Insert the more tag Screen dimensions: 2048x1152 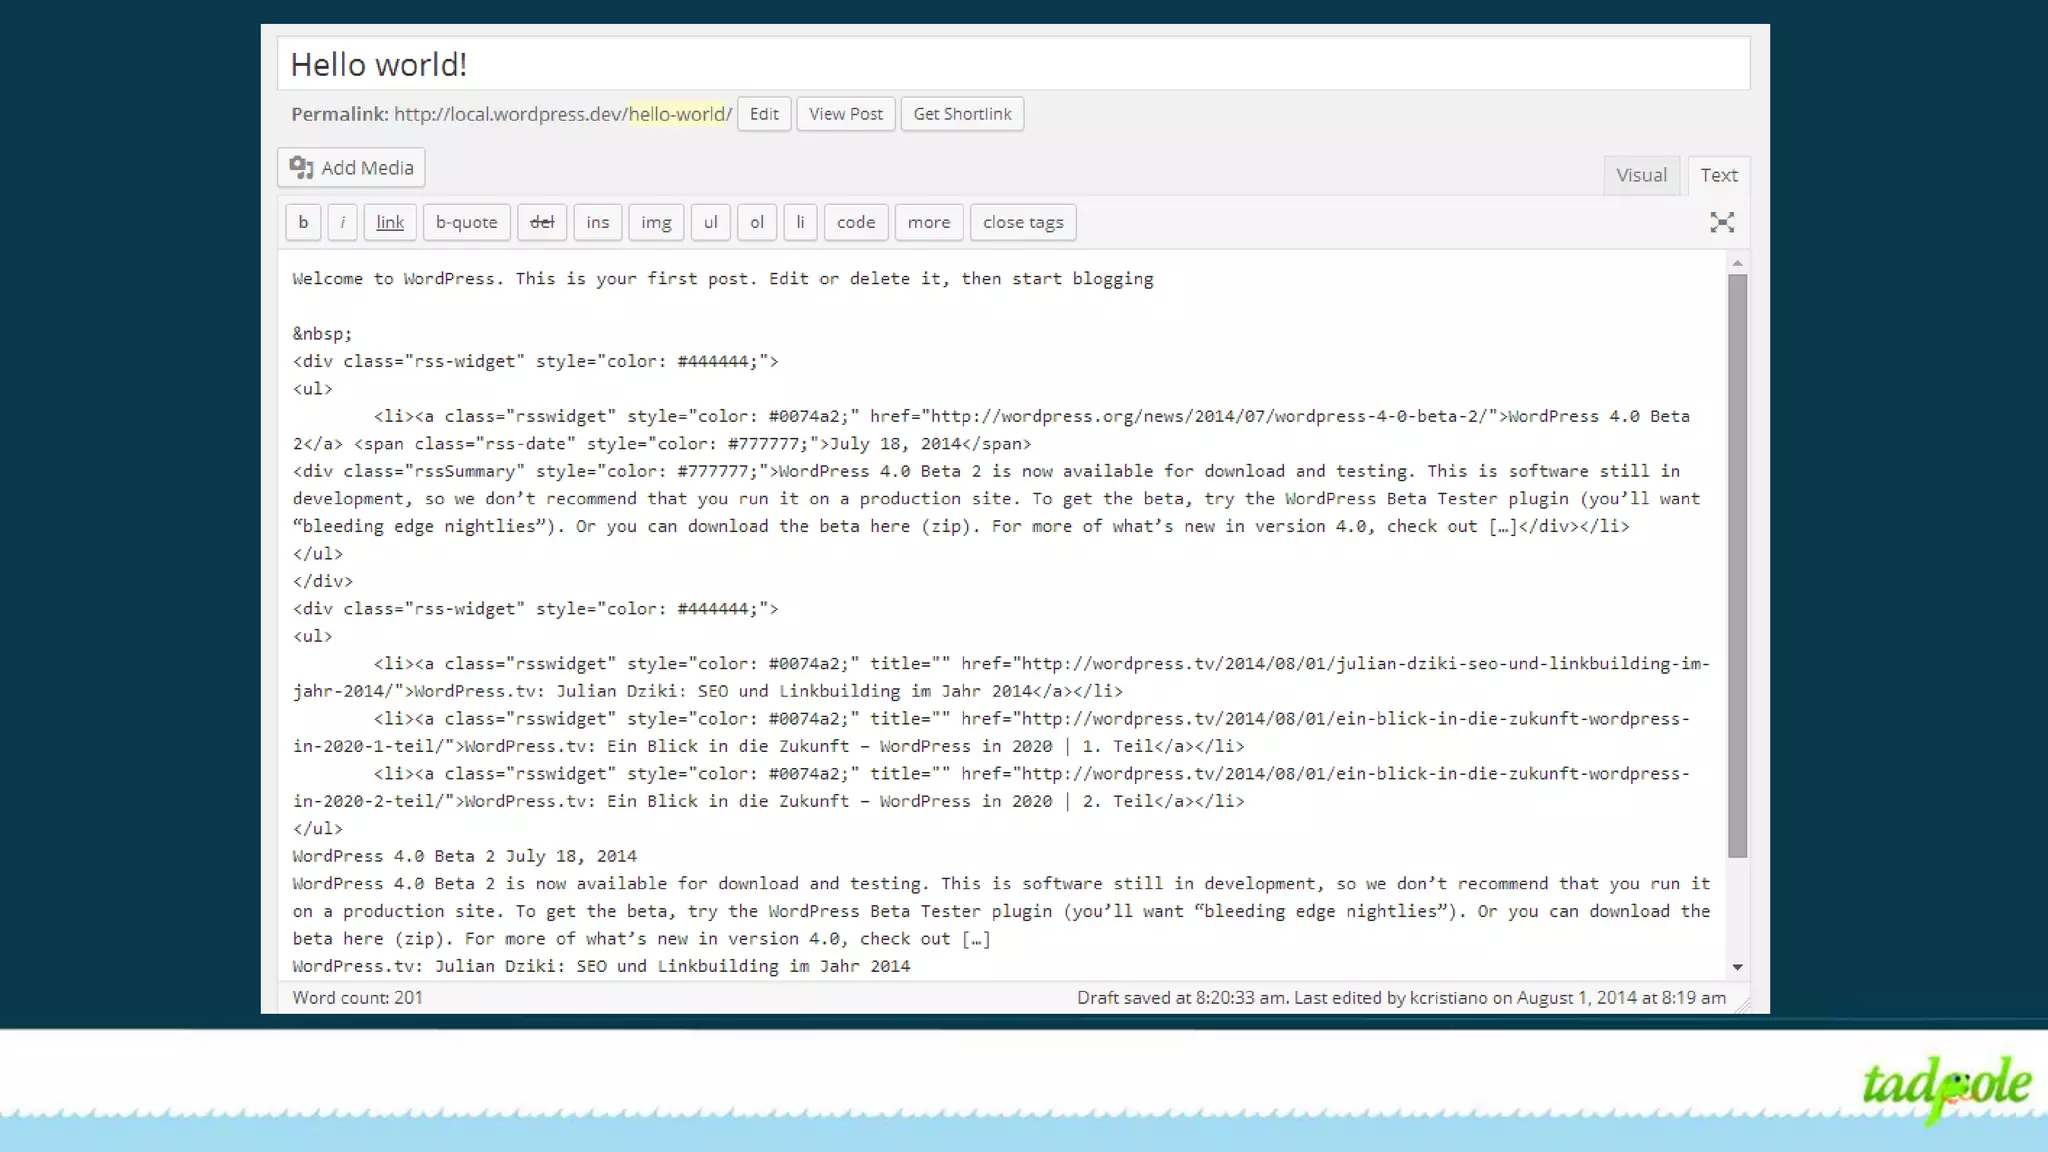pos(928,222)
